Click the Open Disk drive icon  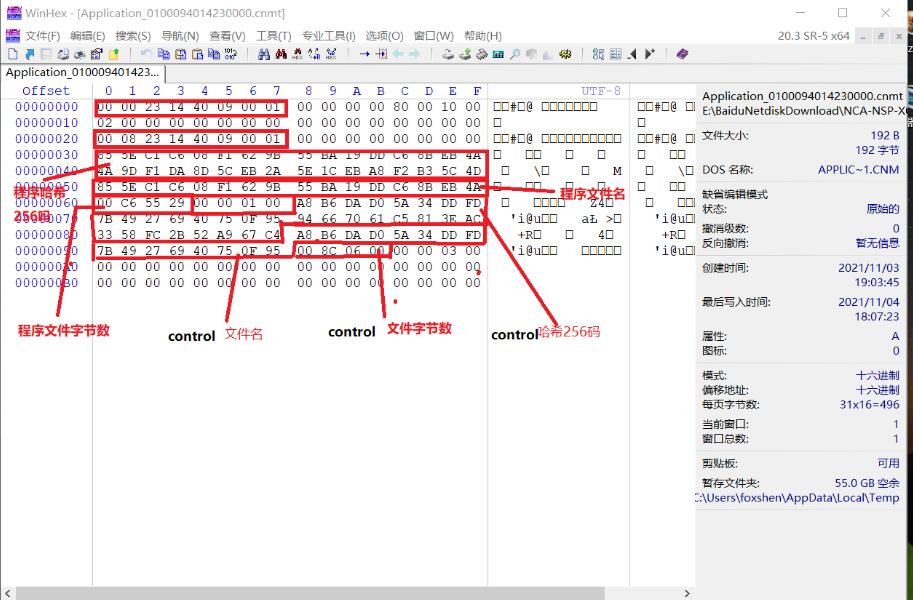(x=449, y=54)
